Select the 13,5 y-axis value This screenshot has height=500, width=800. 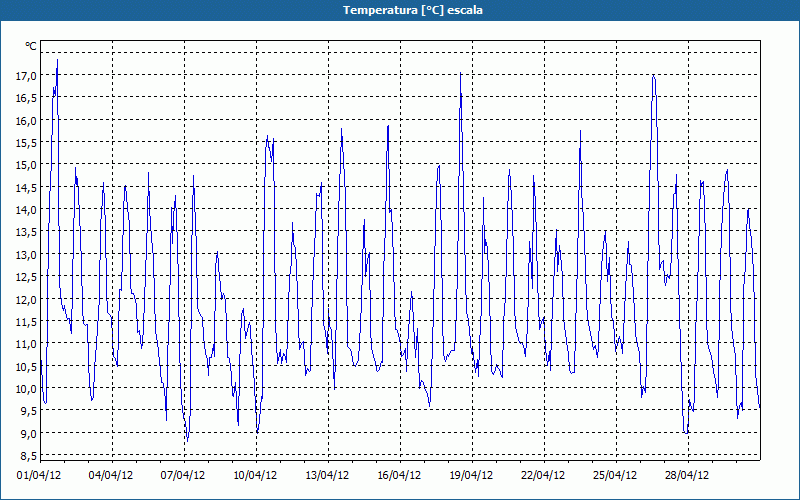[26, 232]
